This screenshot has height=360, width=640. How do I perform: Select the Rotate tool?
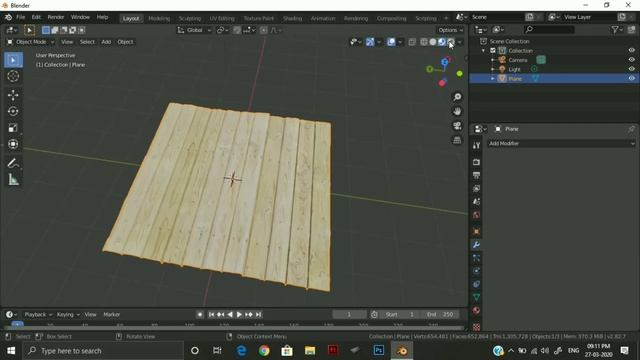(x=13, y=111)
